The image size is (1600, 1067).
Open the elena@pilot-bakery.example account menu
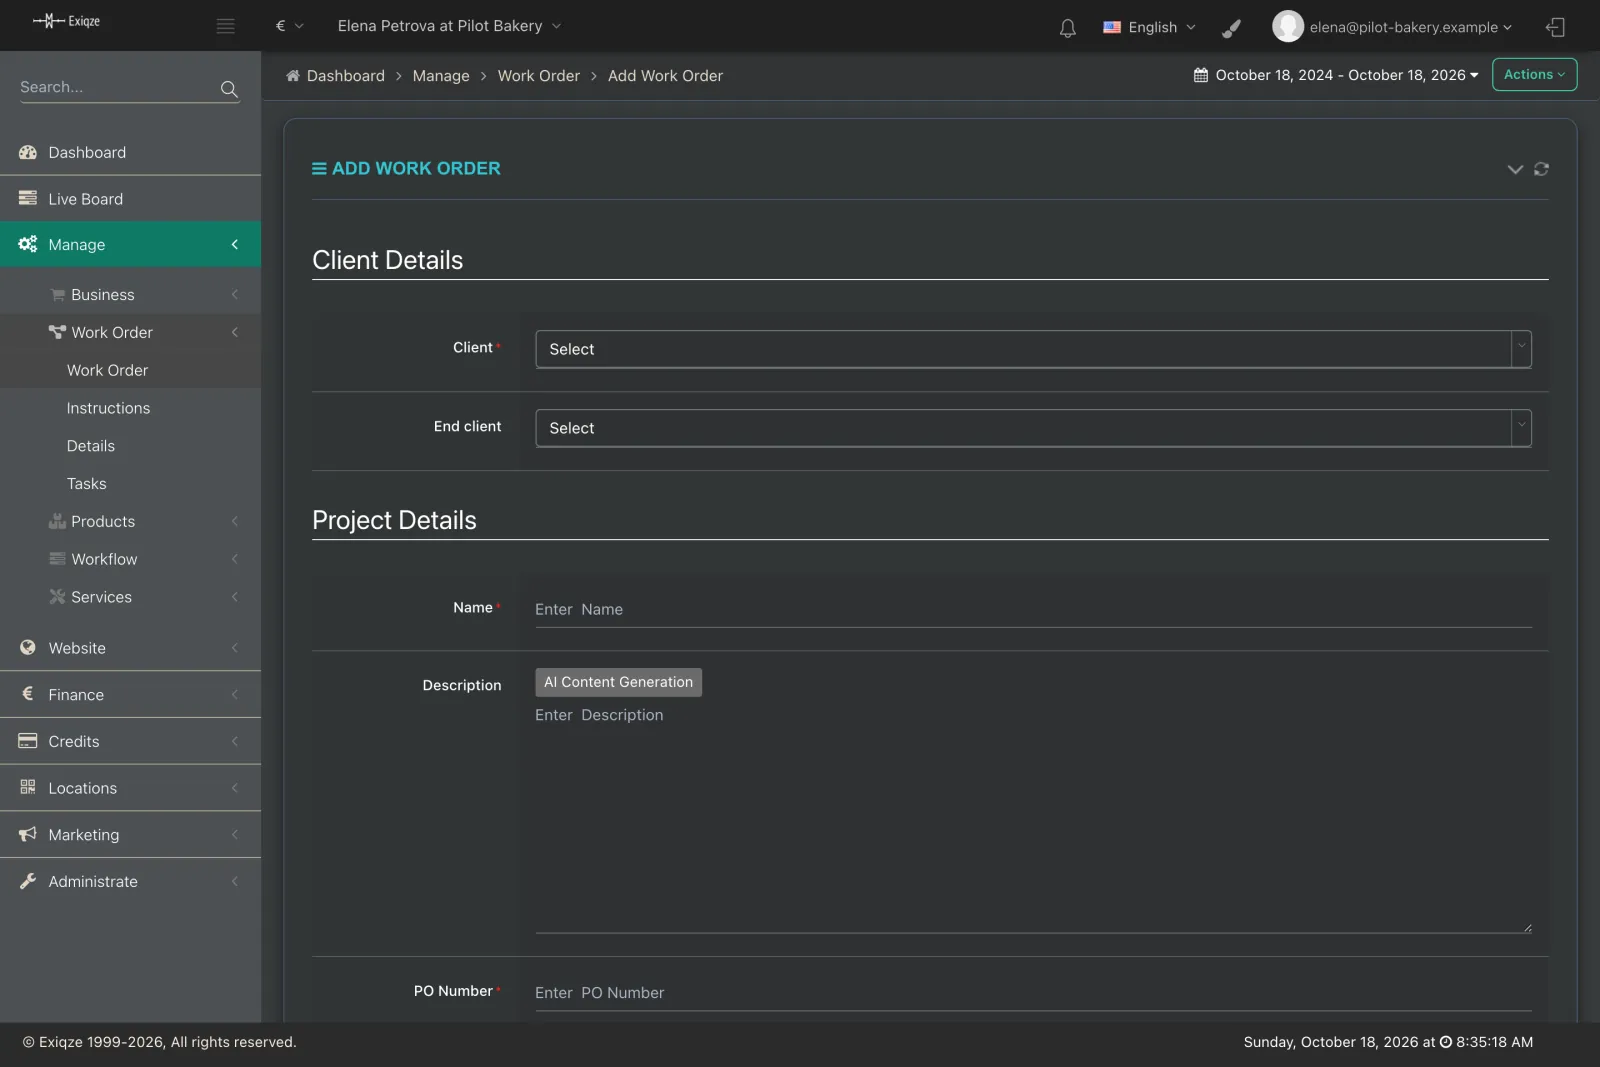coord(1410,27)
